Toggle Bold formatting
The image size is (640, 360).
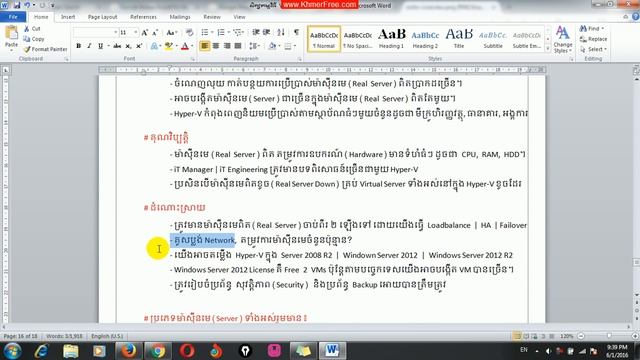pyautogui.click(x=78, y=46)
